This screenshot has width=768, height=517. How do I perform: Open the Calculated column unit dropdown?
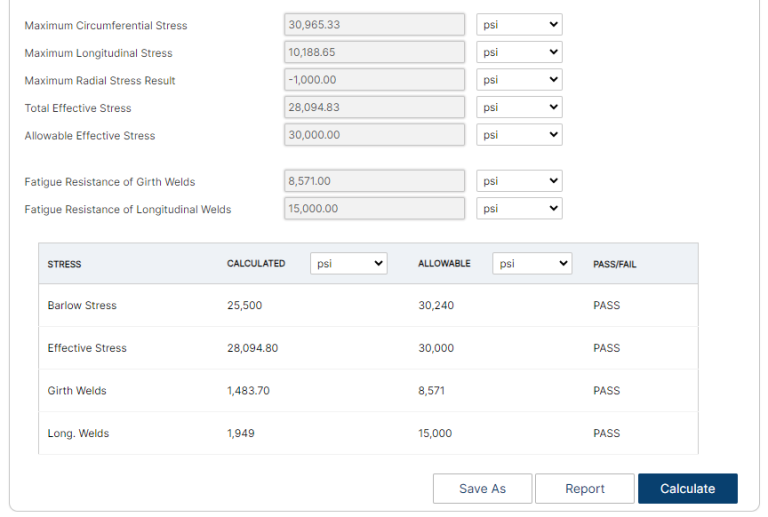(x=348, y=263)
